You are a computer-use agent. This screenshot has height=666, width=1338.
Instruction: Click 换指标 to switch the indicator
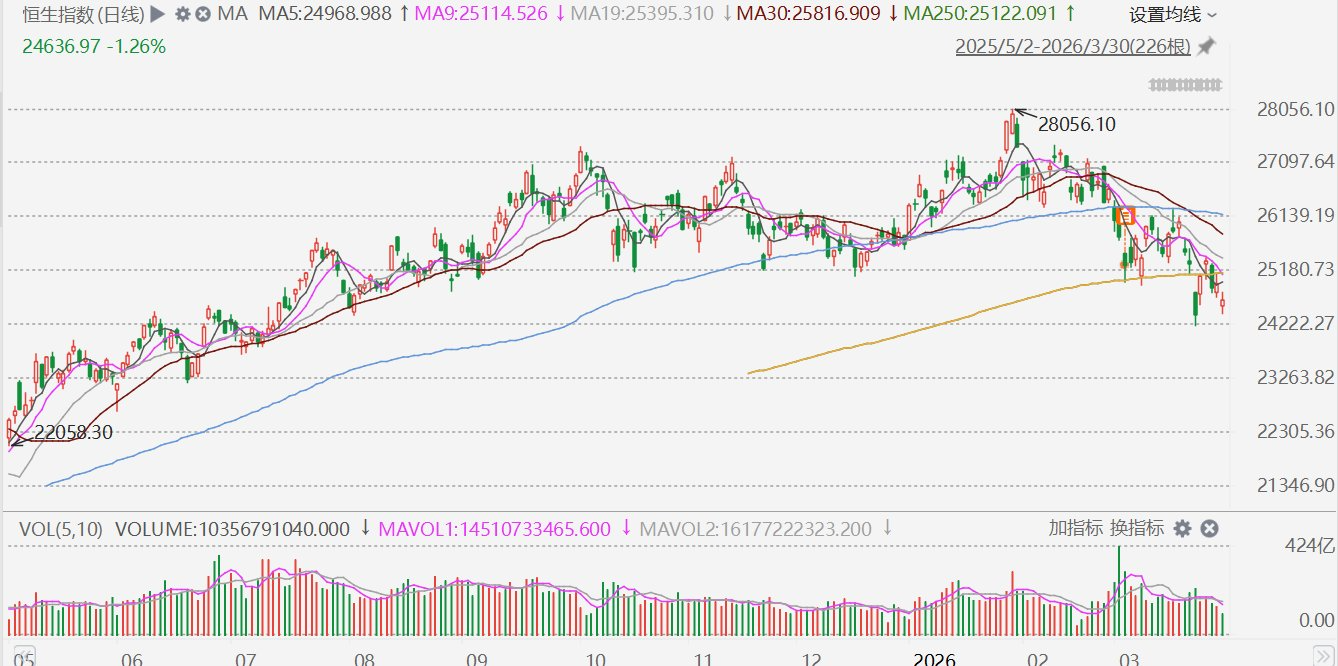[1136, 528]
